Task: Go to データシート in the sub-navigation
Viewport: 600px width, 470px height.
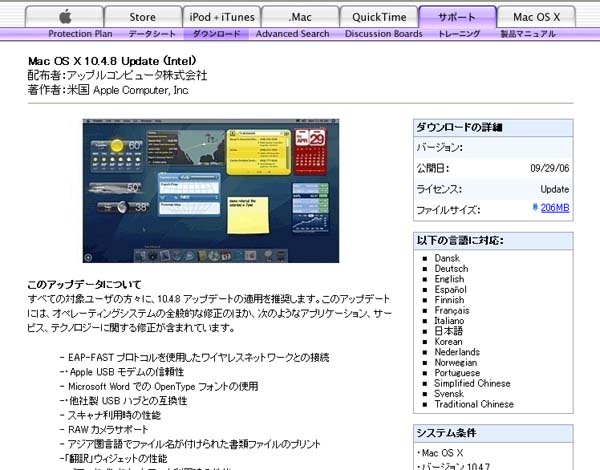Action: [x=152, y=34]
